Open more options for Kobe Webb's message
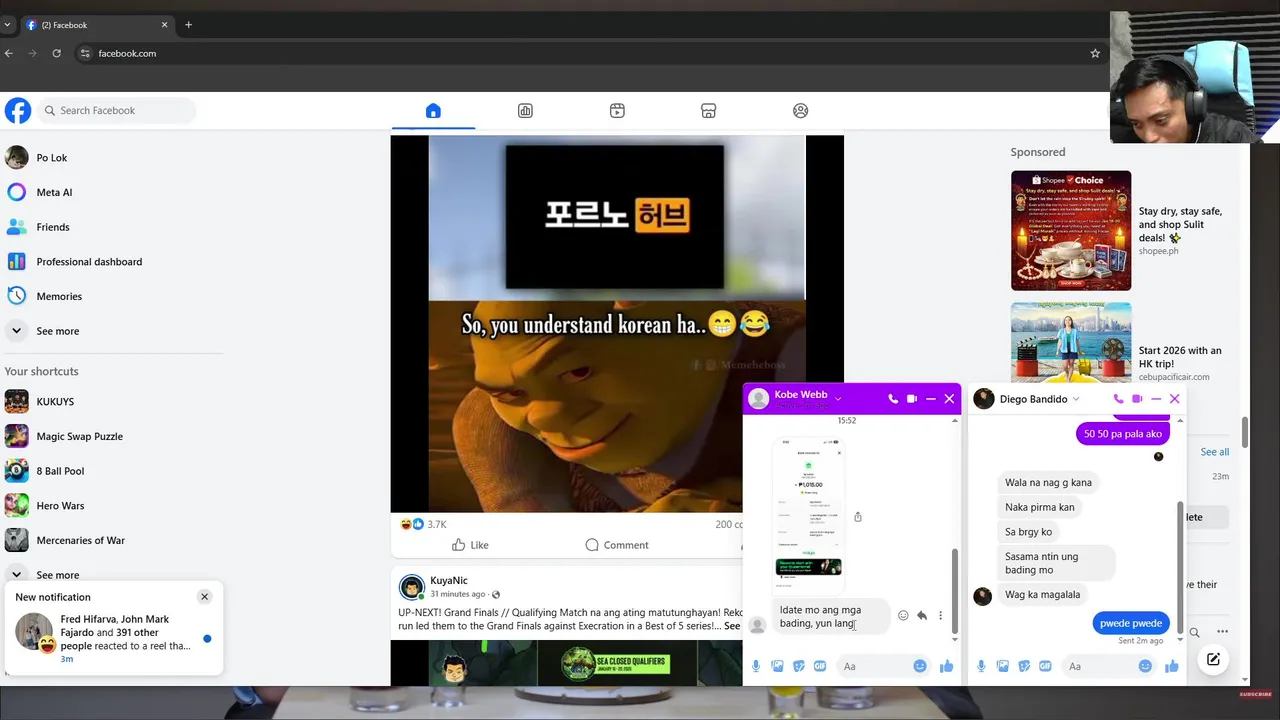 click(940, 616)
